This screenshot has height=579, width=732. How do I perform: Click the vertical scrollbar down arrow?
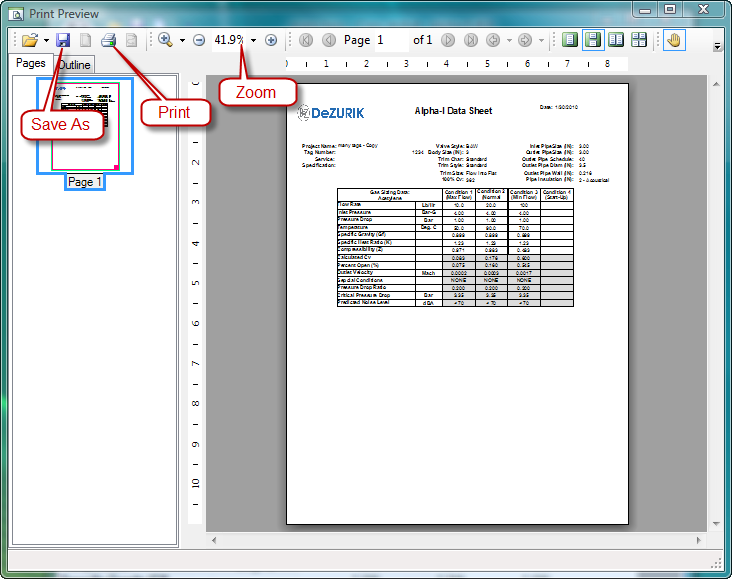(716, 524)
